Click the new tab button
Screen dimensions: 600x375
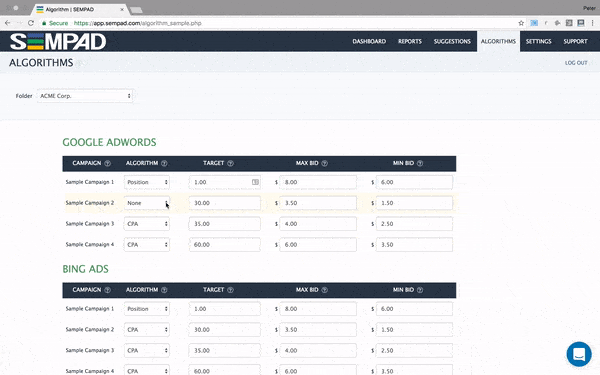136,10
